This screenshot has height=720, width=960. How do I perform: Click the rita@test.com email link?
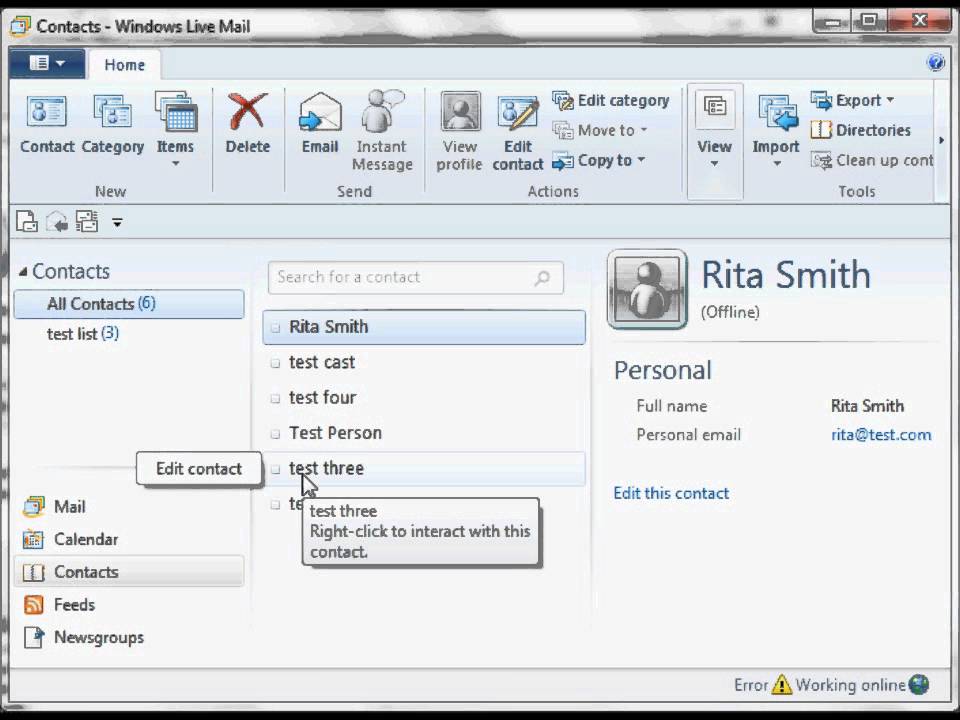coord(881,435)
